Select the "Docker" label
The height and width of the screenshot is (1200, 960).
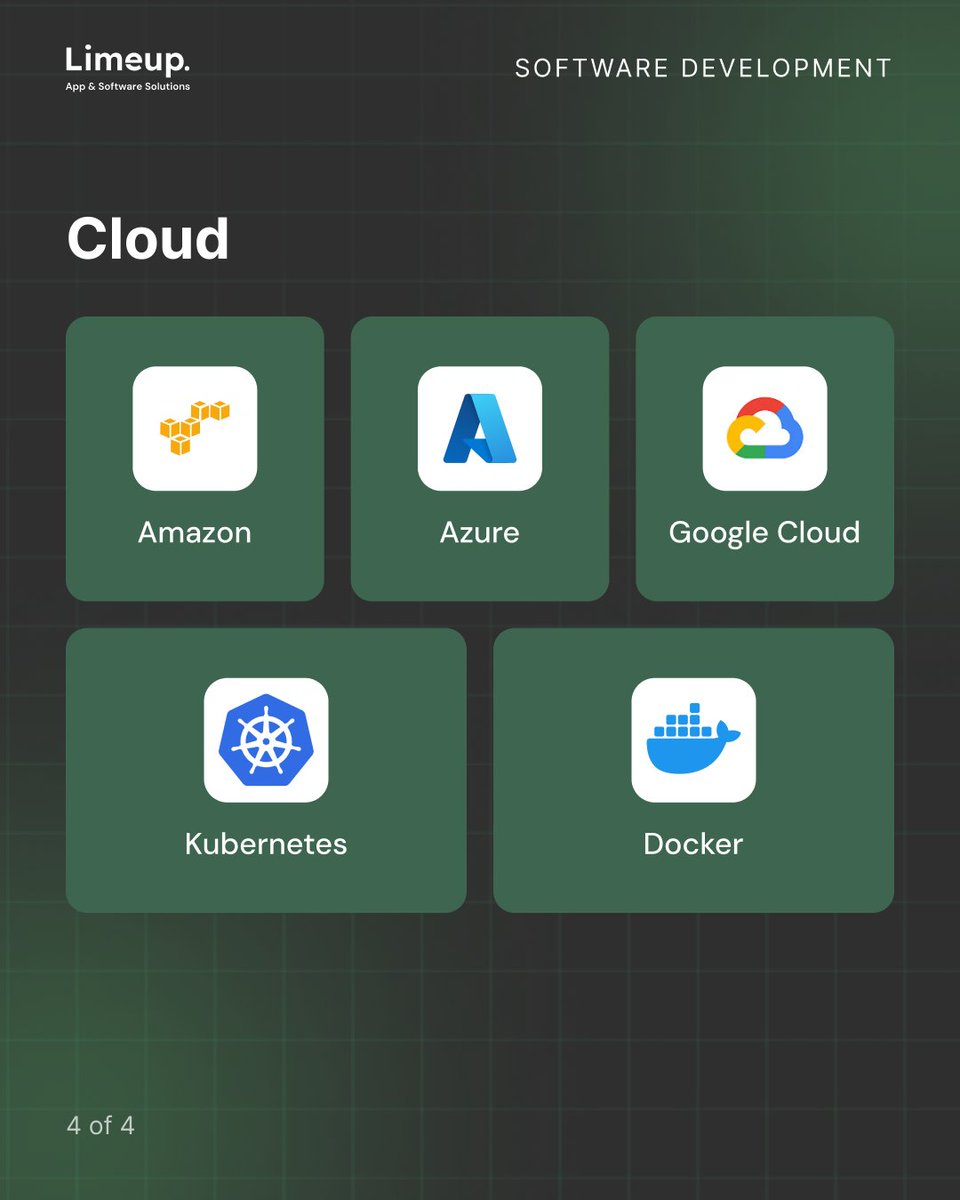(694, 844)
